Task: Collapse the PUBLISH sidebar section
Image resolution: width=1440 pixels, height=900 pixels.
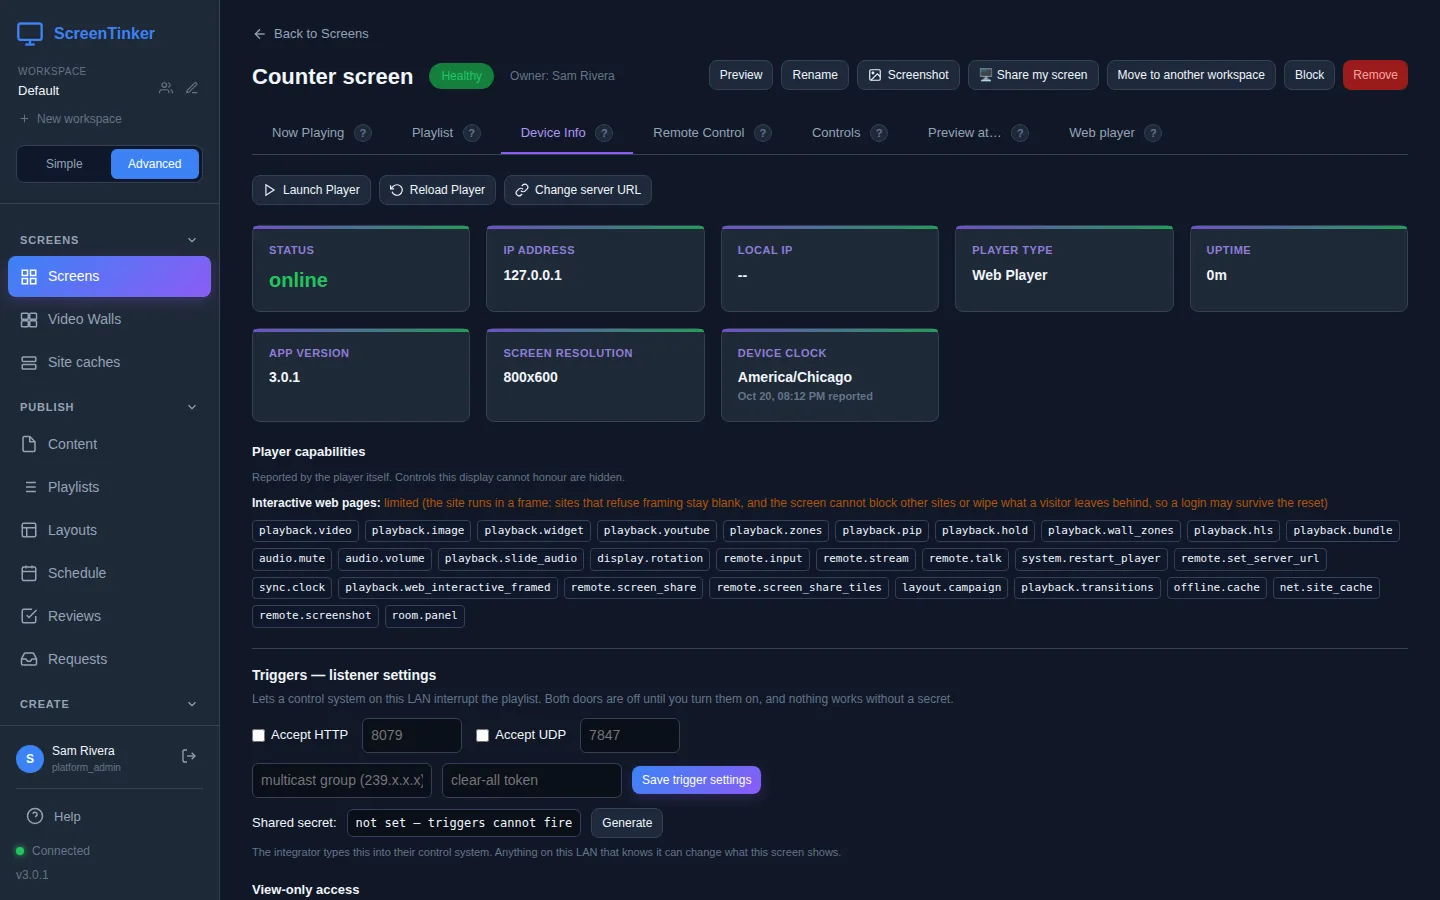Action: tap(192, 407)
